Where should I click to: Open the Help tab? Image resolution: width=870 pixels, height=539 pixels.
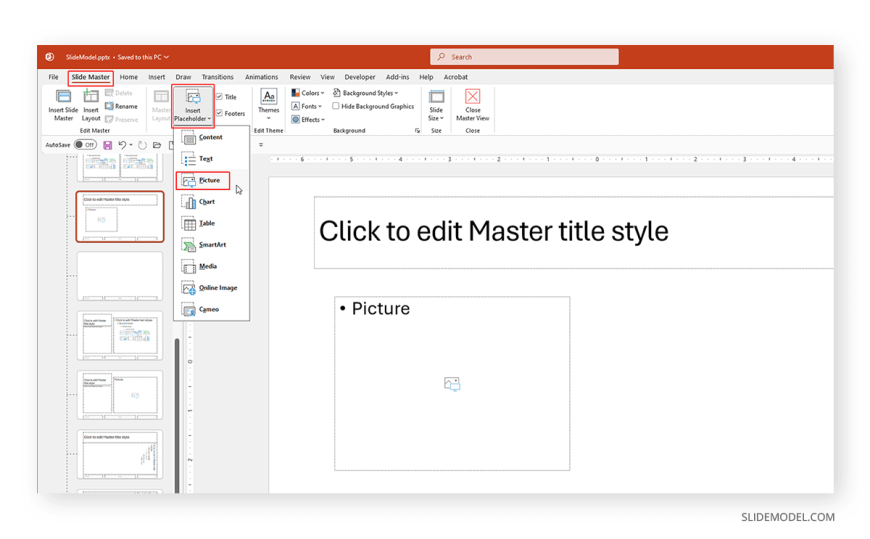(426, 77)
